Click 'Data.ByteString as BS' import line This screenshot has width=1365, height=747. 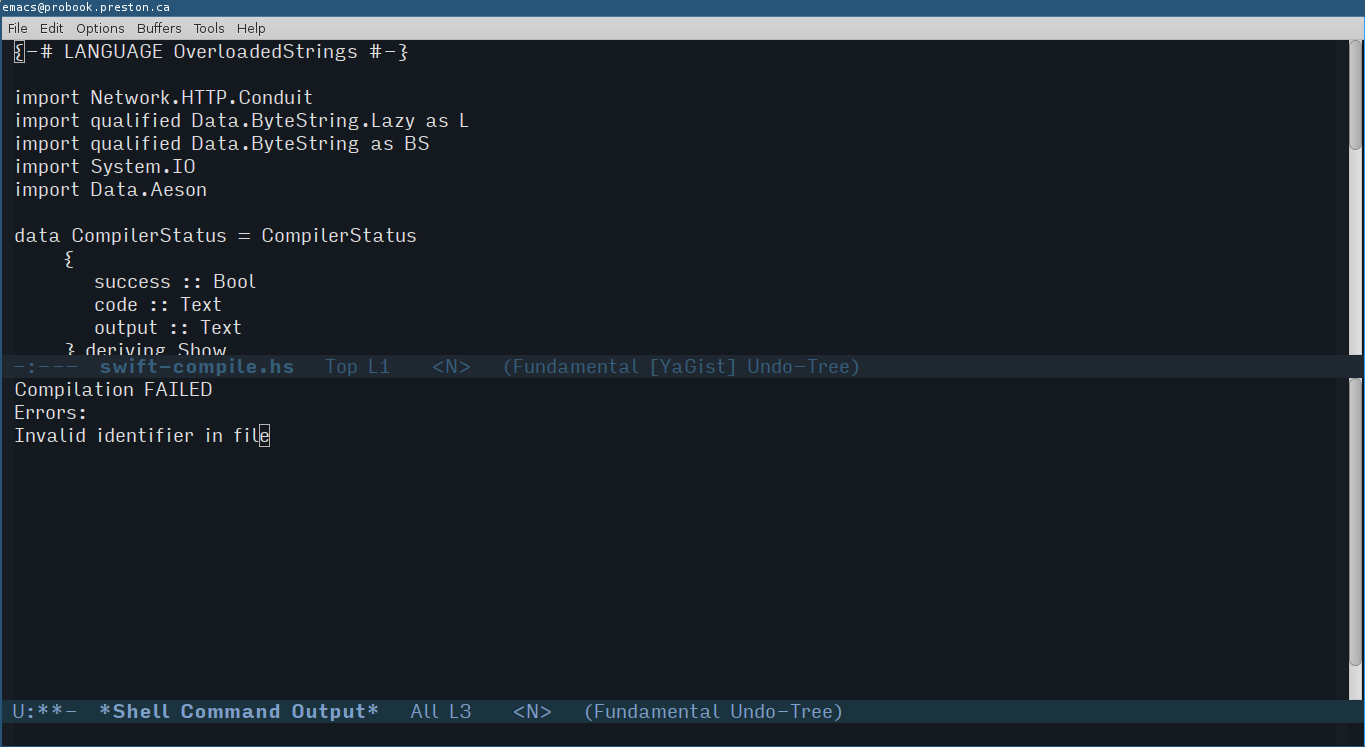221,144
